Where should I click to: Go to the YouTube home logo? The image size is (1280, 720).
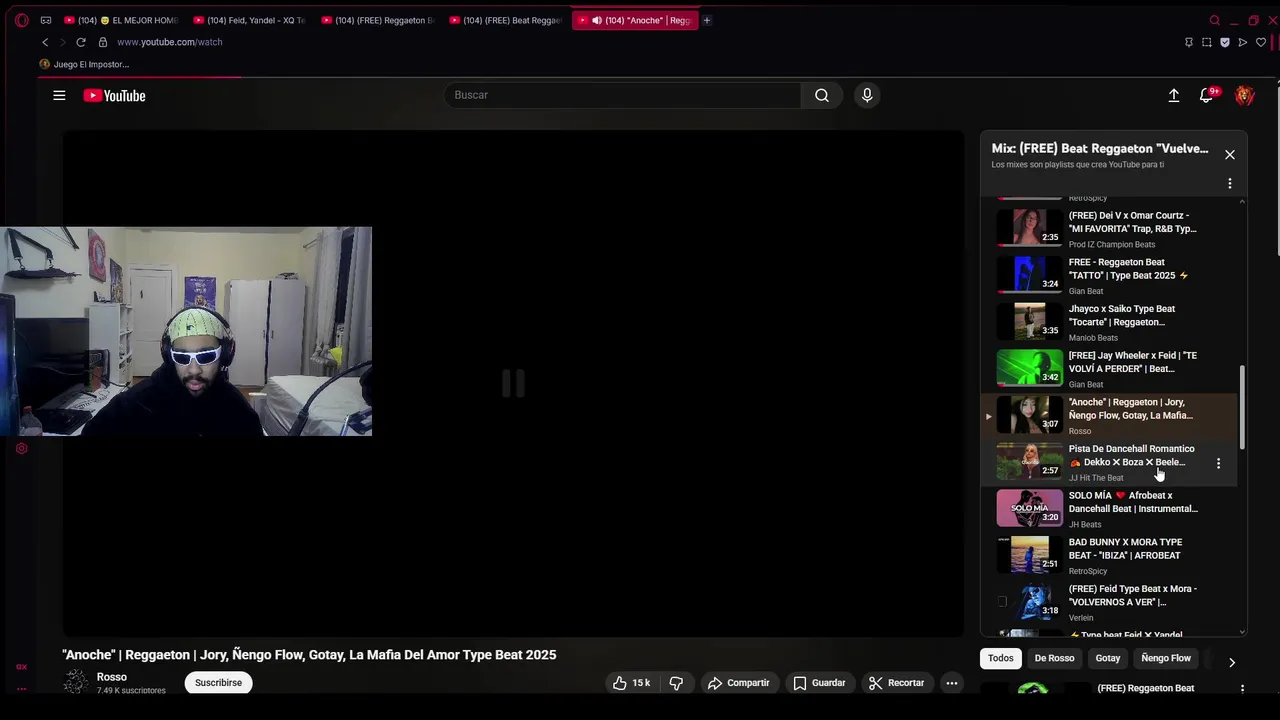pos(114,96)
